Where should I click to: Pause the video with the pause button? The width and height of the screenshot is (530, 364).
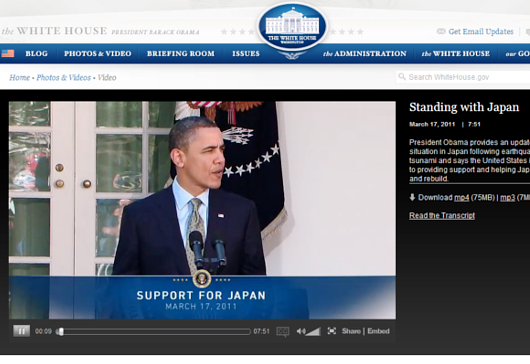21,331
